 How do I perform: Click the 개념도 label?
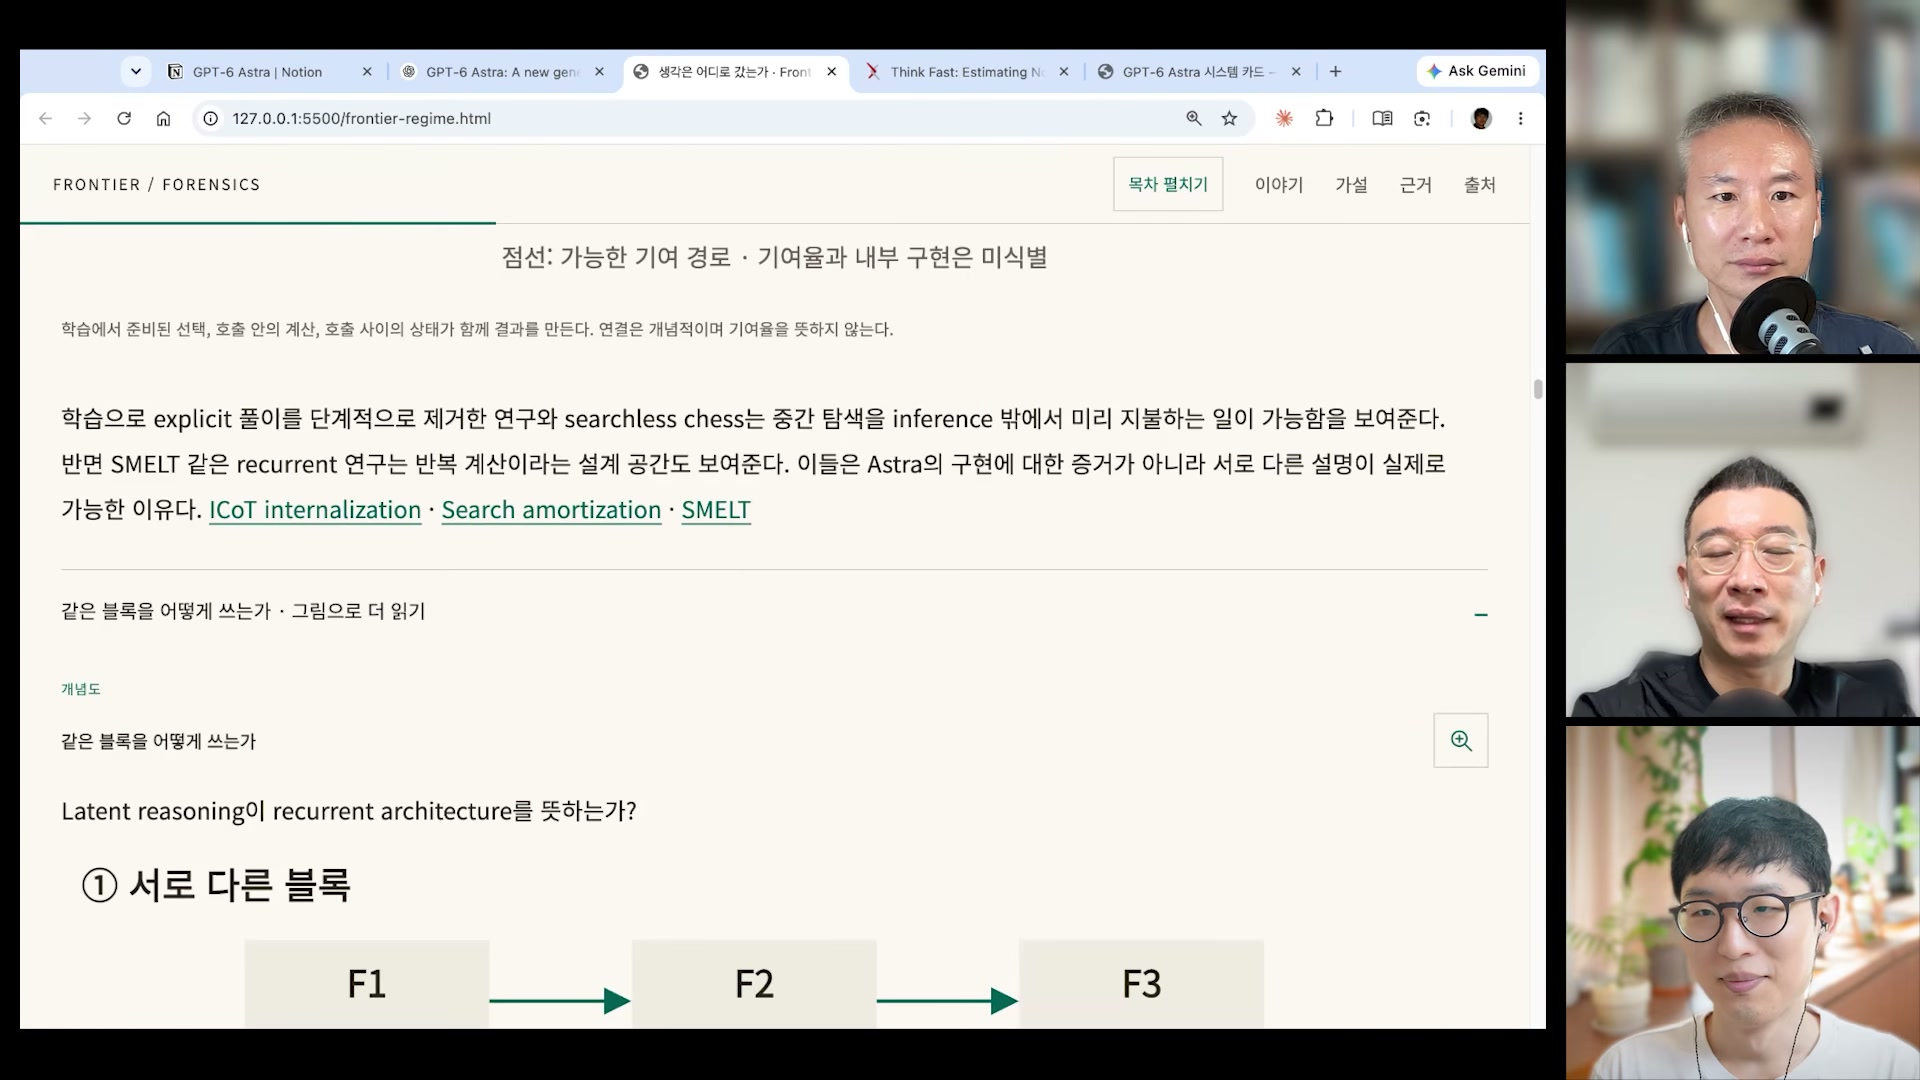(81, 689)
